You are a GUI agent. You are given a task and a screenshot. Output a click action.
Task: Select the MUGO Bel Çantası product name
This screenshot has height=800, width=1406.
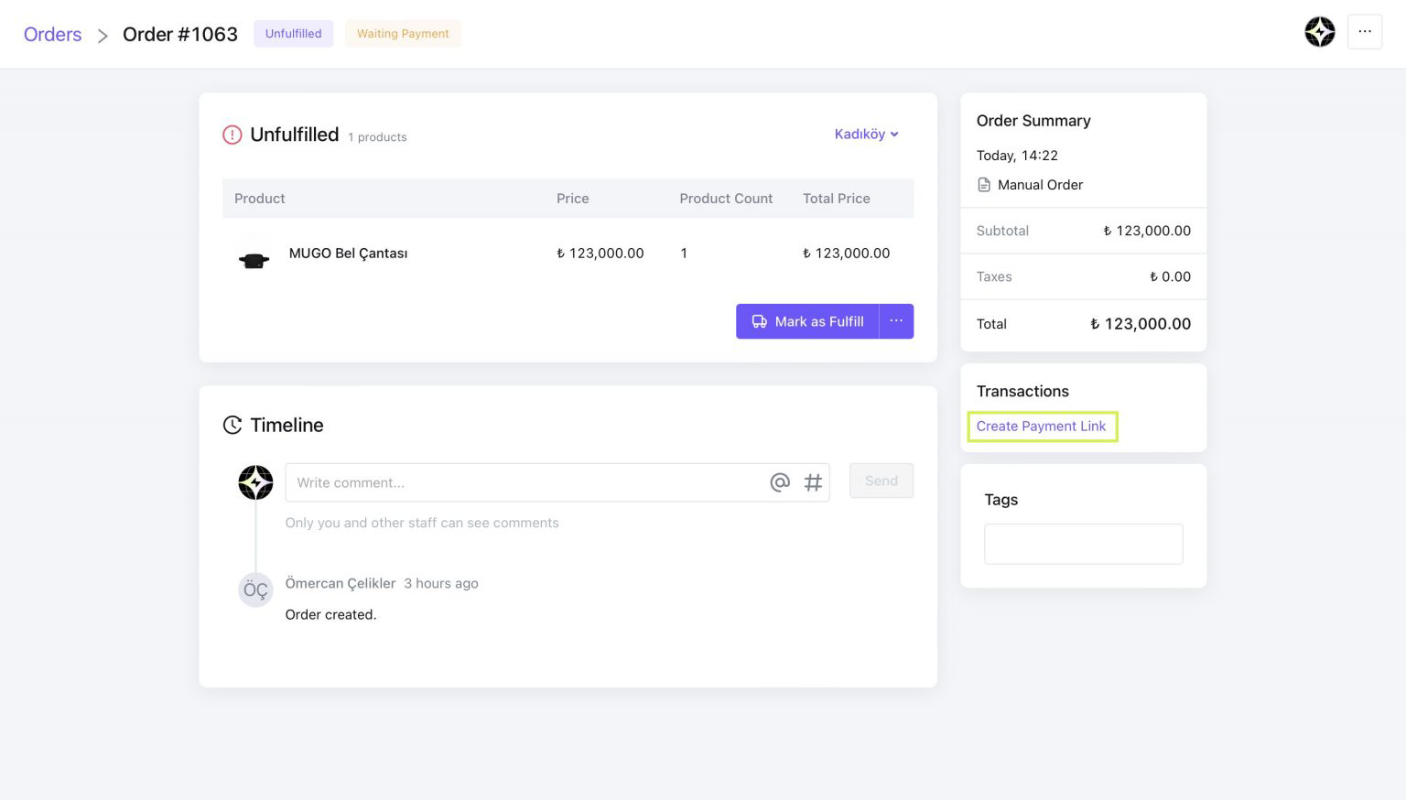[x=348, y=254]
